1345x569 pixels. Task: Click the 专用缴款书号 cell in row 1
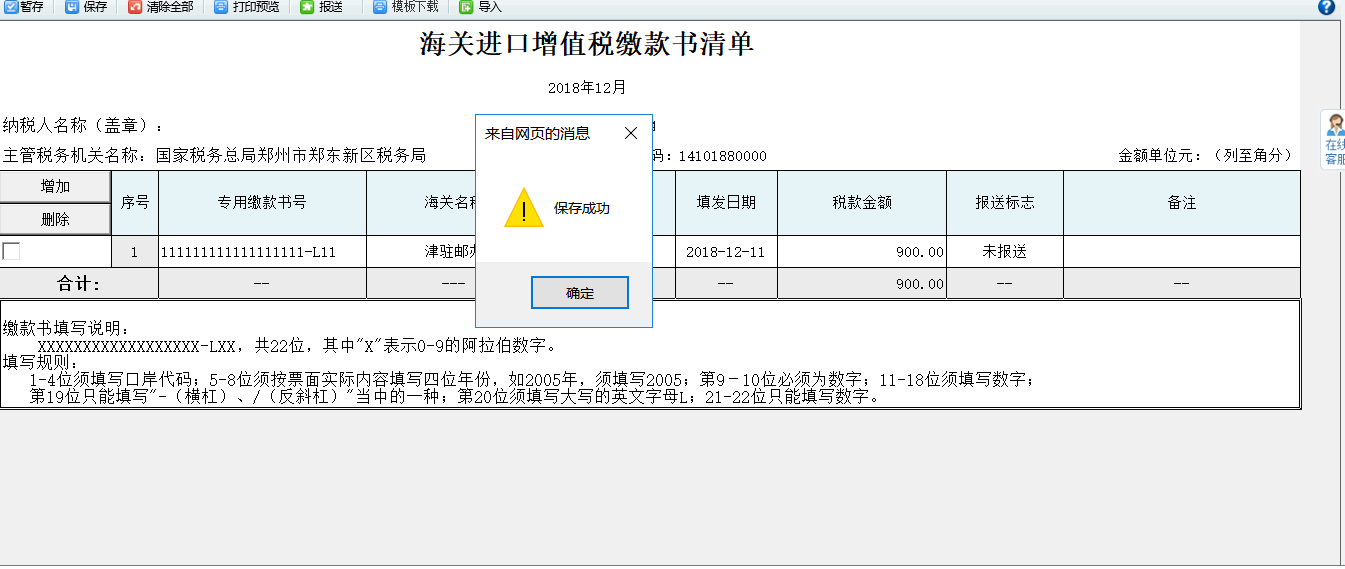(262, 252)
